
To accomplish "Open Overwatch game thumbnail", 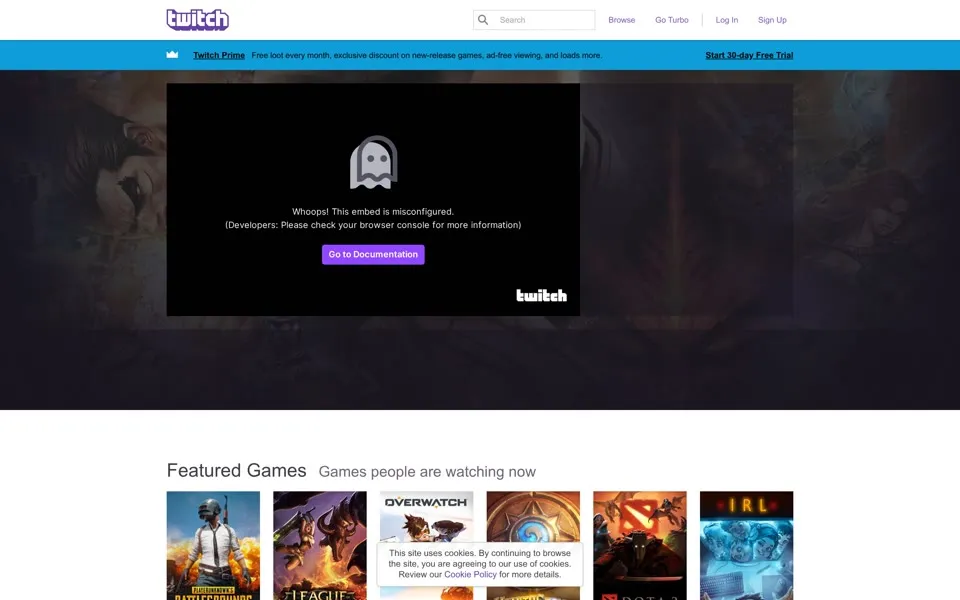I will coord(426,516).
